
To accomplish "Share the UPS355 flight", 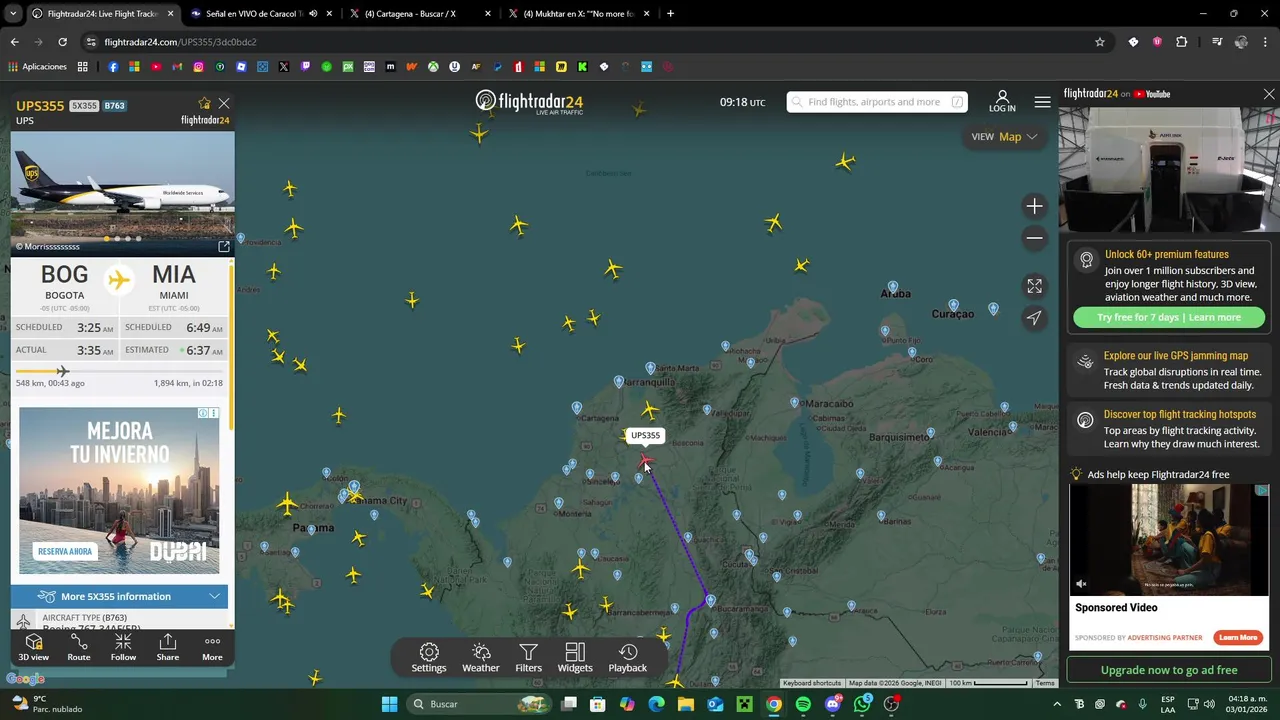I will [168, 648].
